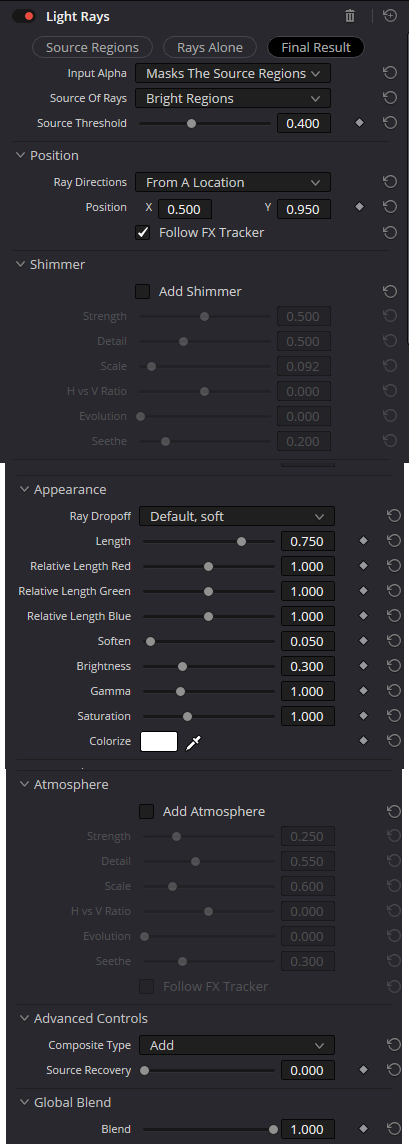Reset the Gamma value
This screenshot has width=409, height=1144.
pos(394,690)
